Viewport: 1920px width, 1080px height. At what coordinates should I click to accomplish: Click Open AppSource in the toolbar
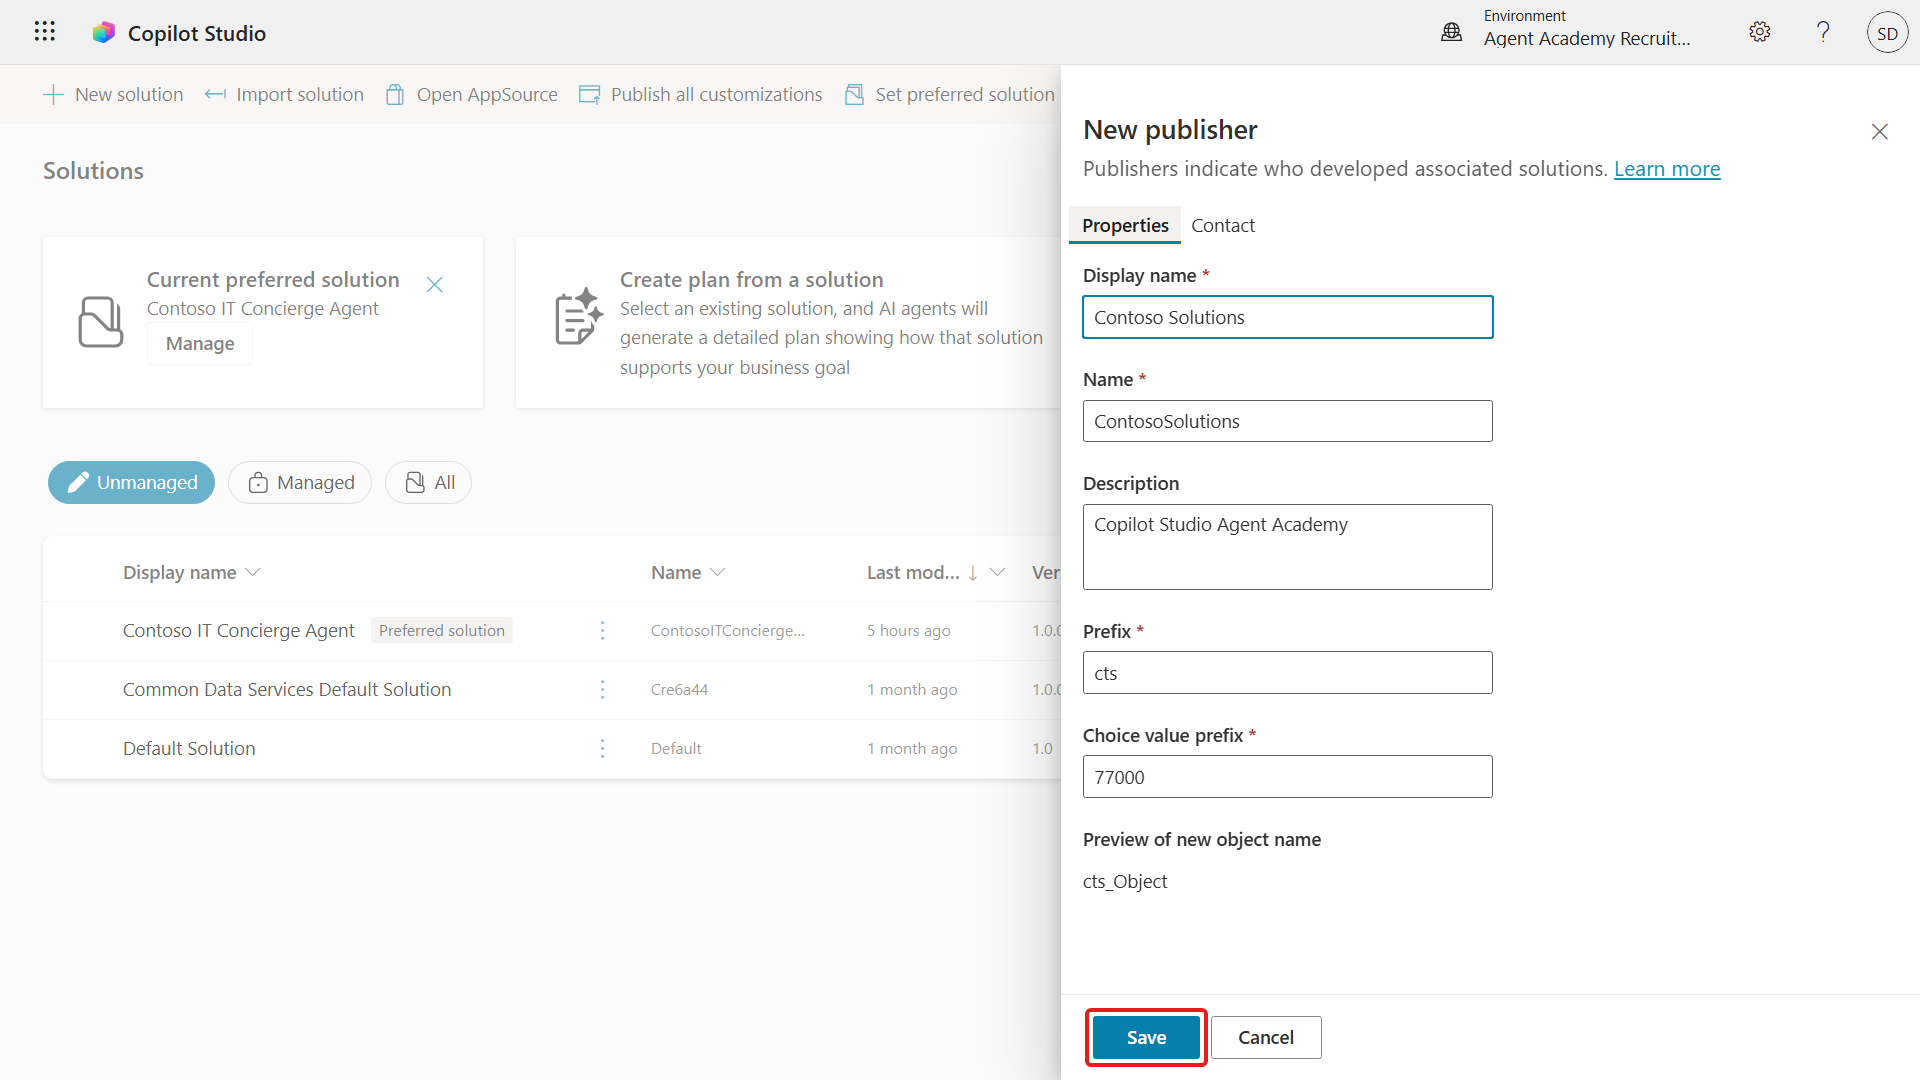(x=472, y=94)
